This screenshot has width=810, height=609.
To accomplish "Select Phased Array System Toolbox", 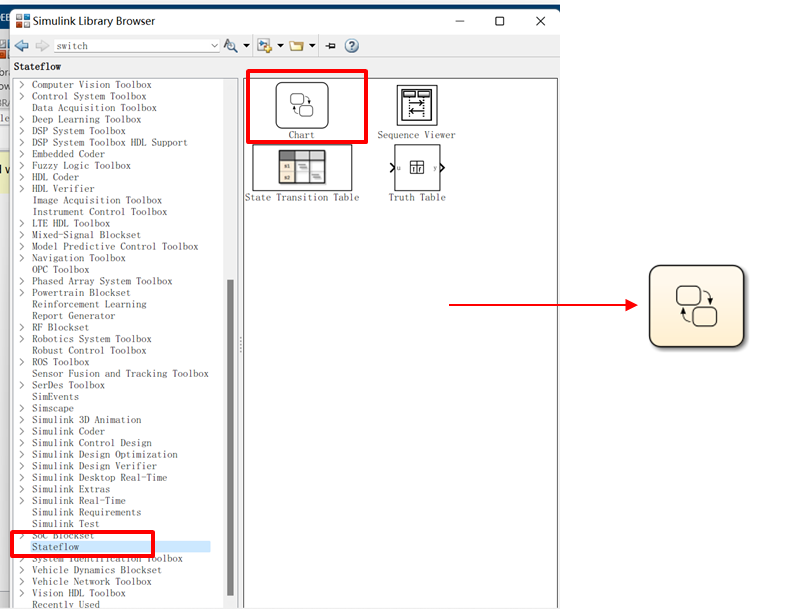I will pyautogui.click(x=102, y=281).
